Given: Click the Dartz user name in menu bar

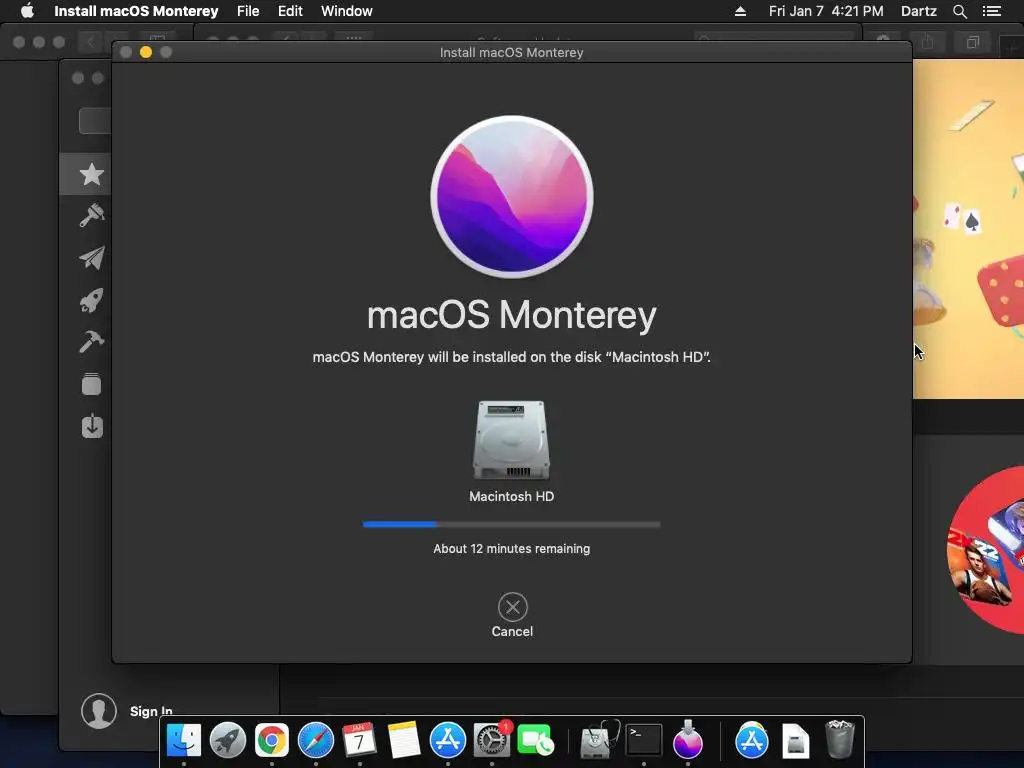Looking at the screenshot, I should (919, 11).
